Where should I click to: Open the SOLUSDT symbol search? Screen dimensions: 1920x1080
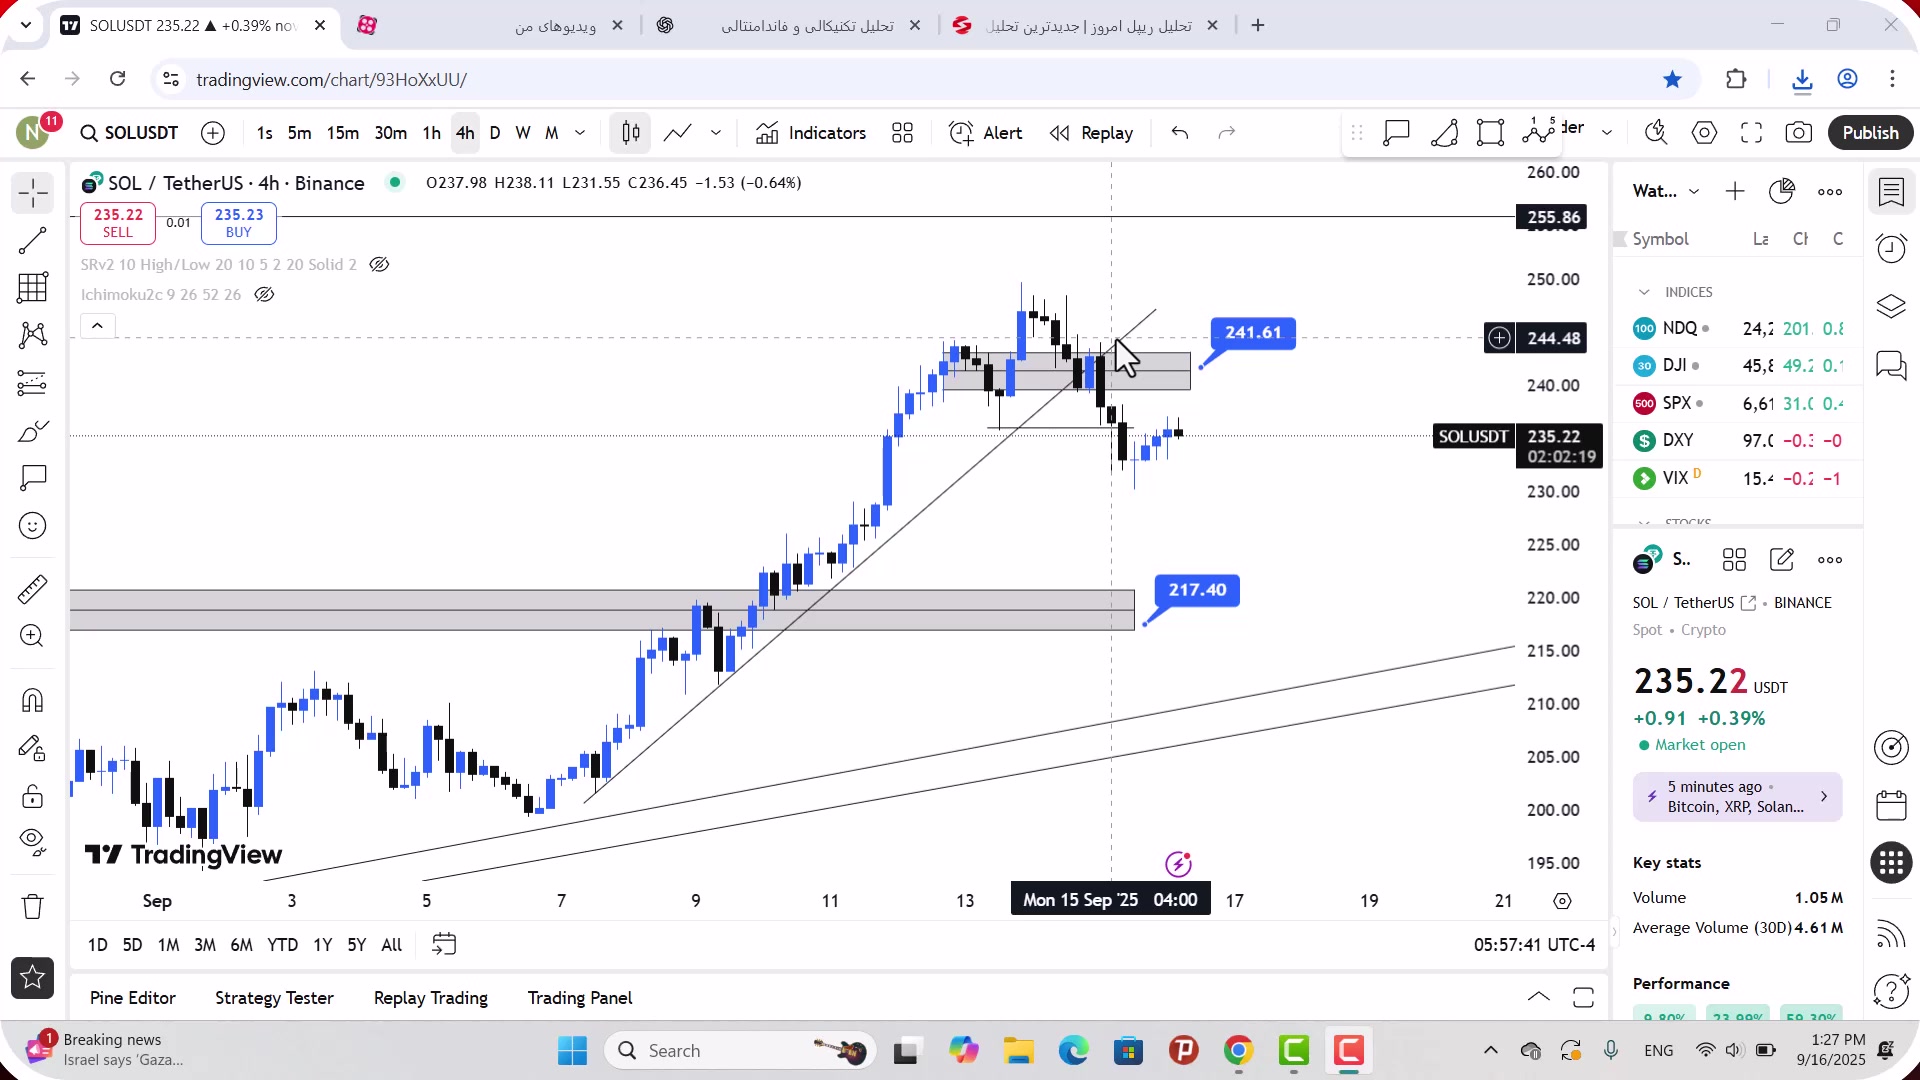coord(130,133)
